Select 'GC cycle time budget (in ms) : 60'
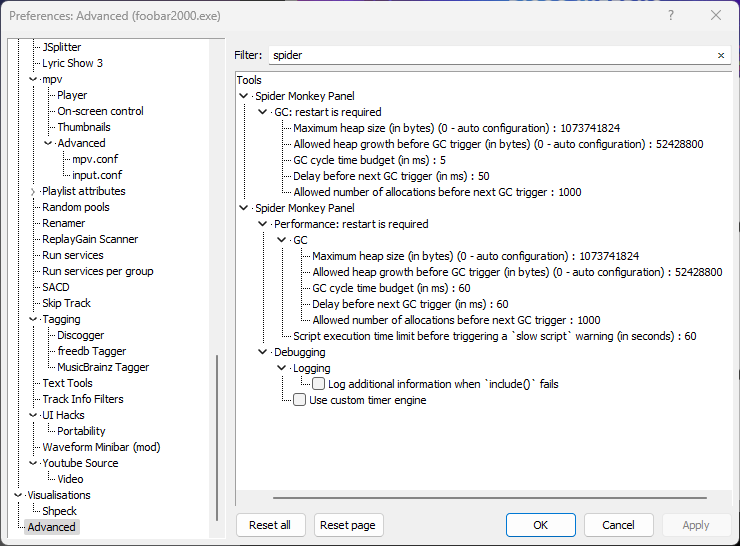This screenshot has height=546, width=740. pos(391,288)
